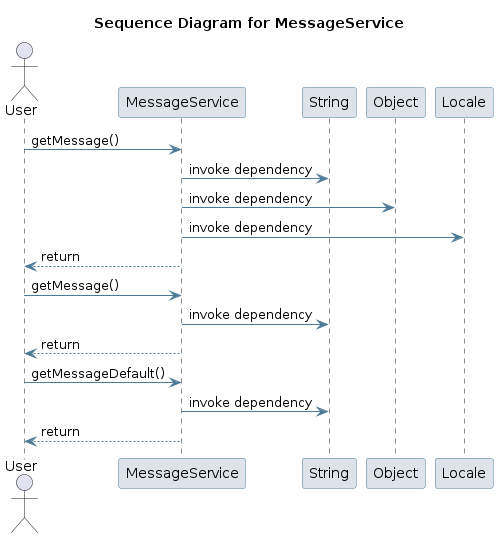Select the bottom Object participant box
The height and width of the screenshot is (538, 498).
click(396, 473)
